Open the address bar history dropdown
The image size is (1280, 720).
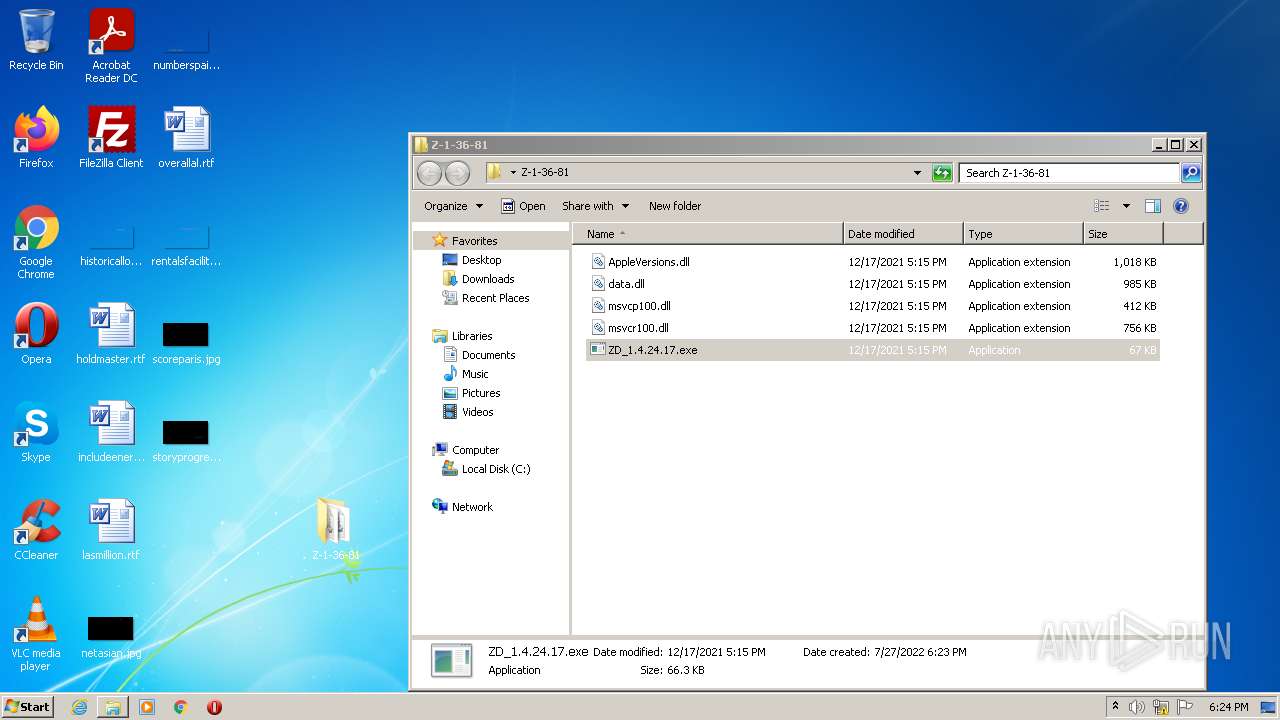(917, 173)
